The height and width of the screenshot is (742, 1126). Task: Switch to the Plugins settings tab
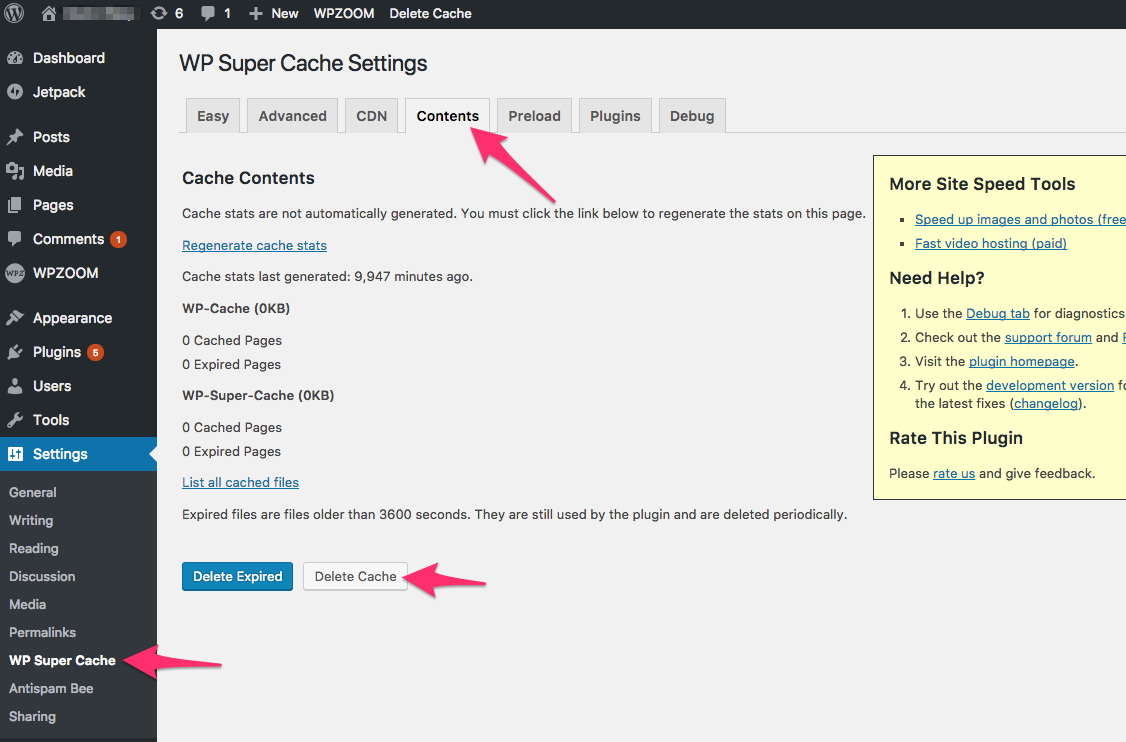(x=615, y=116)
